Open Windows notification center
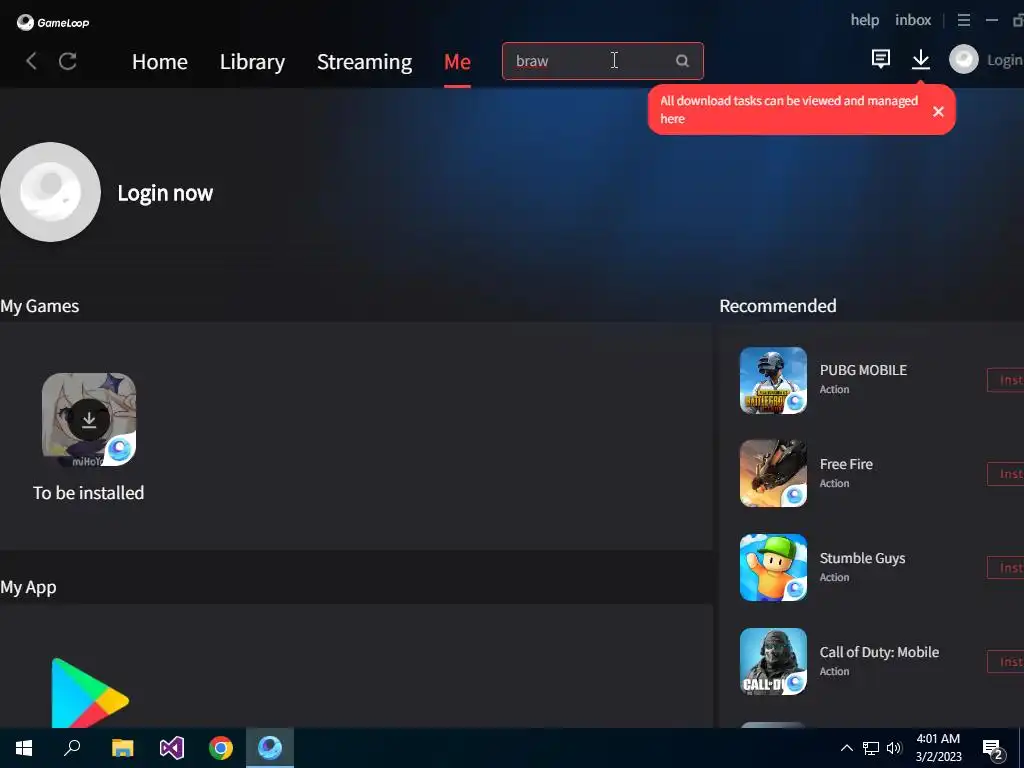This screenshot has width=1024, height=768. point(993,750)
